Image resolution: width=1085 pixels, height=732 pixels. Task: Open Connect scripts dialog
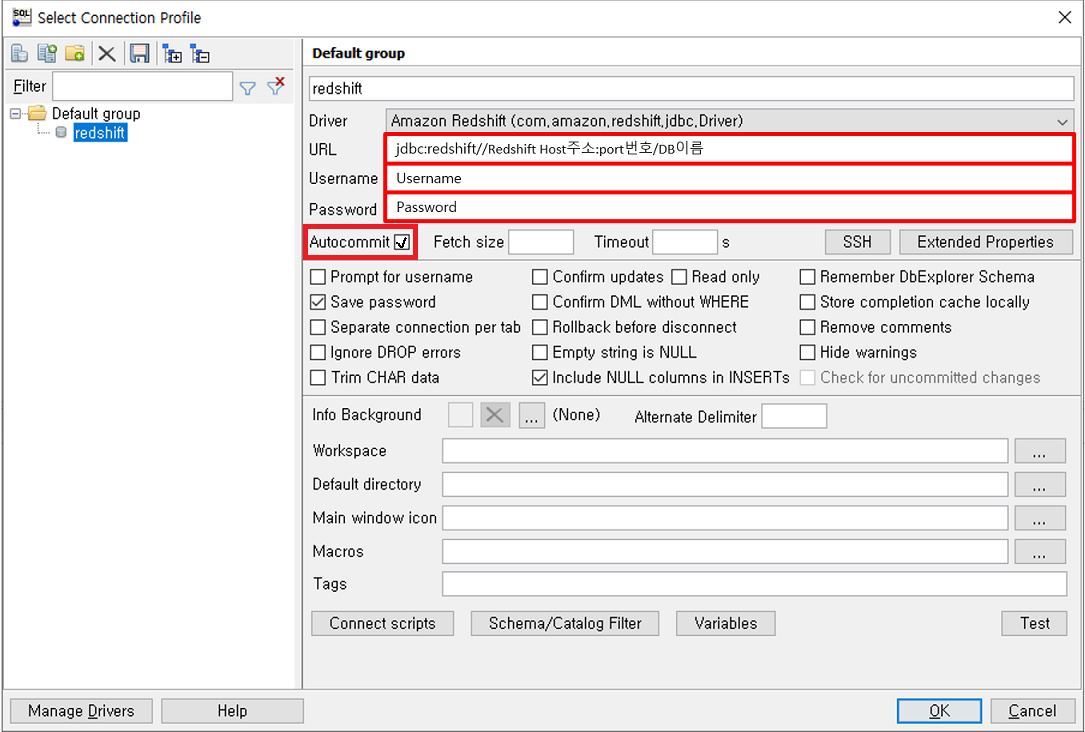click(382, 623)
